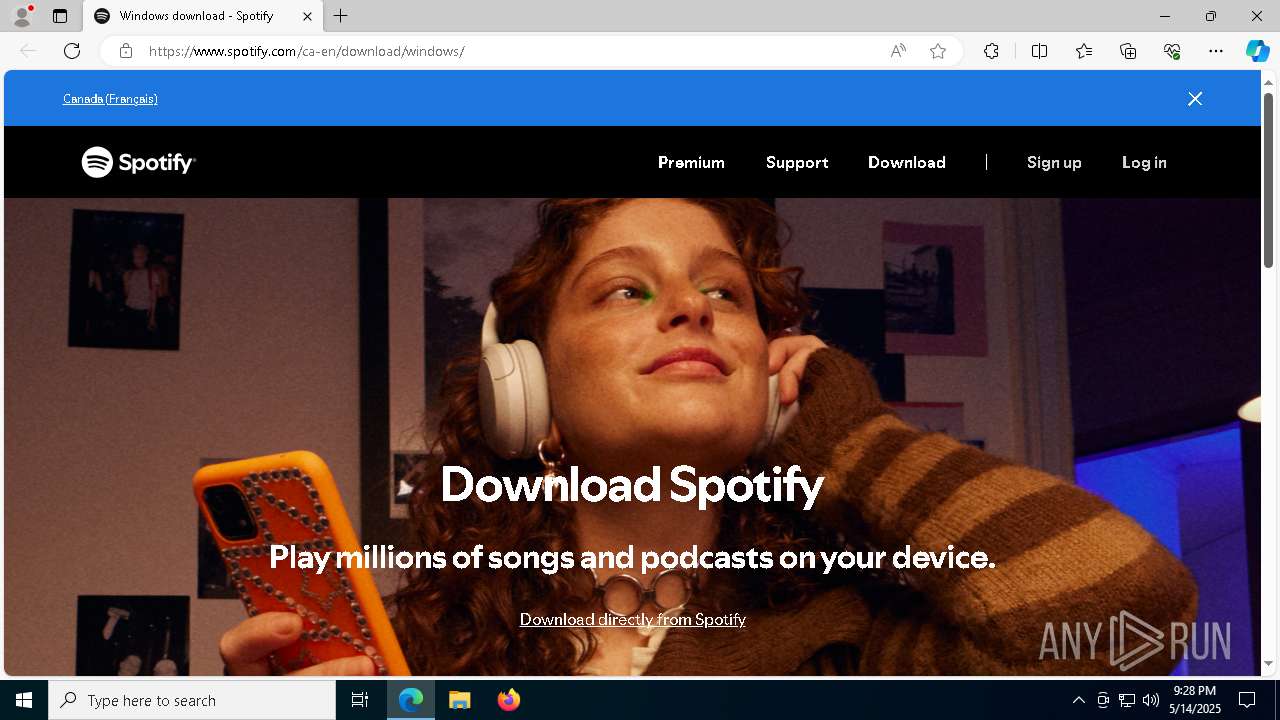Click Microsoft Edge taskbar icon
This screenshot has height=720, width=1280.
(411, 700)
